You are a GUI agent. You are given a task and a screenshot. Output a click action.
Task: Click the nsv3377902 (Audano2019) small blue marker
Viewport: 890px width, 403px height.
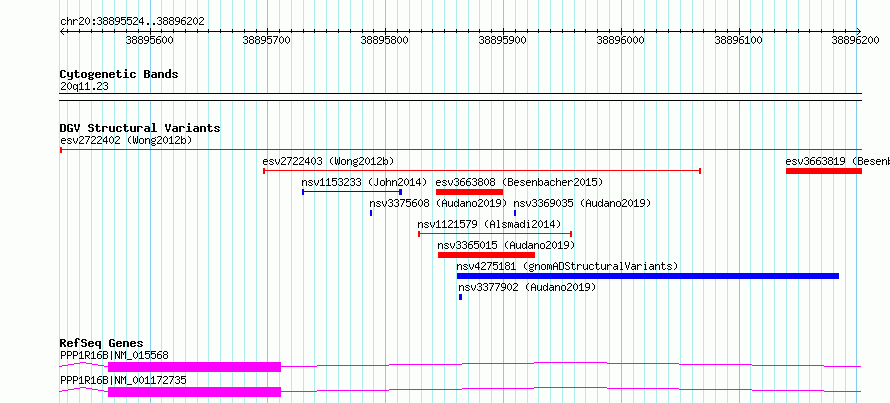(460, 297)
